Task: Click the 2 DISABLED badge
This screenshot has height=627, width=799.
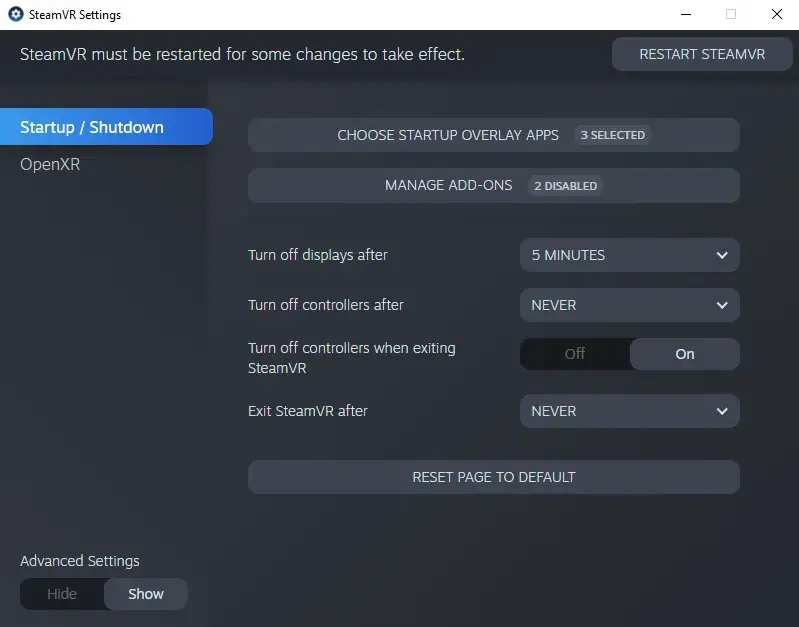Action: pos(566,186)
